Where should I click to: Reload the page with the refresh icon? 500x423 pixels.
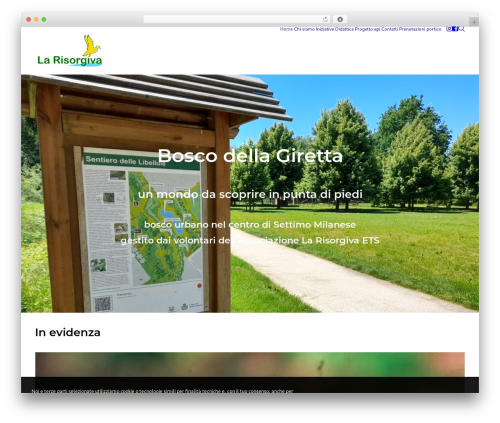point(325,19)
